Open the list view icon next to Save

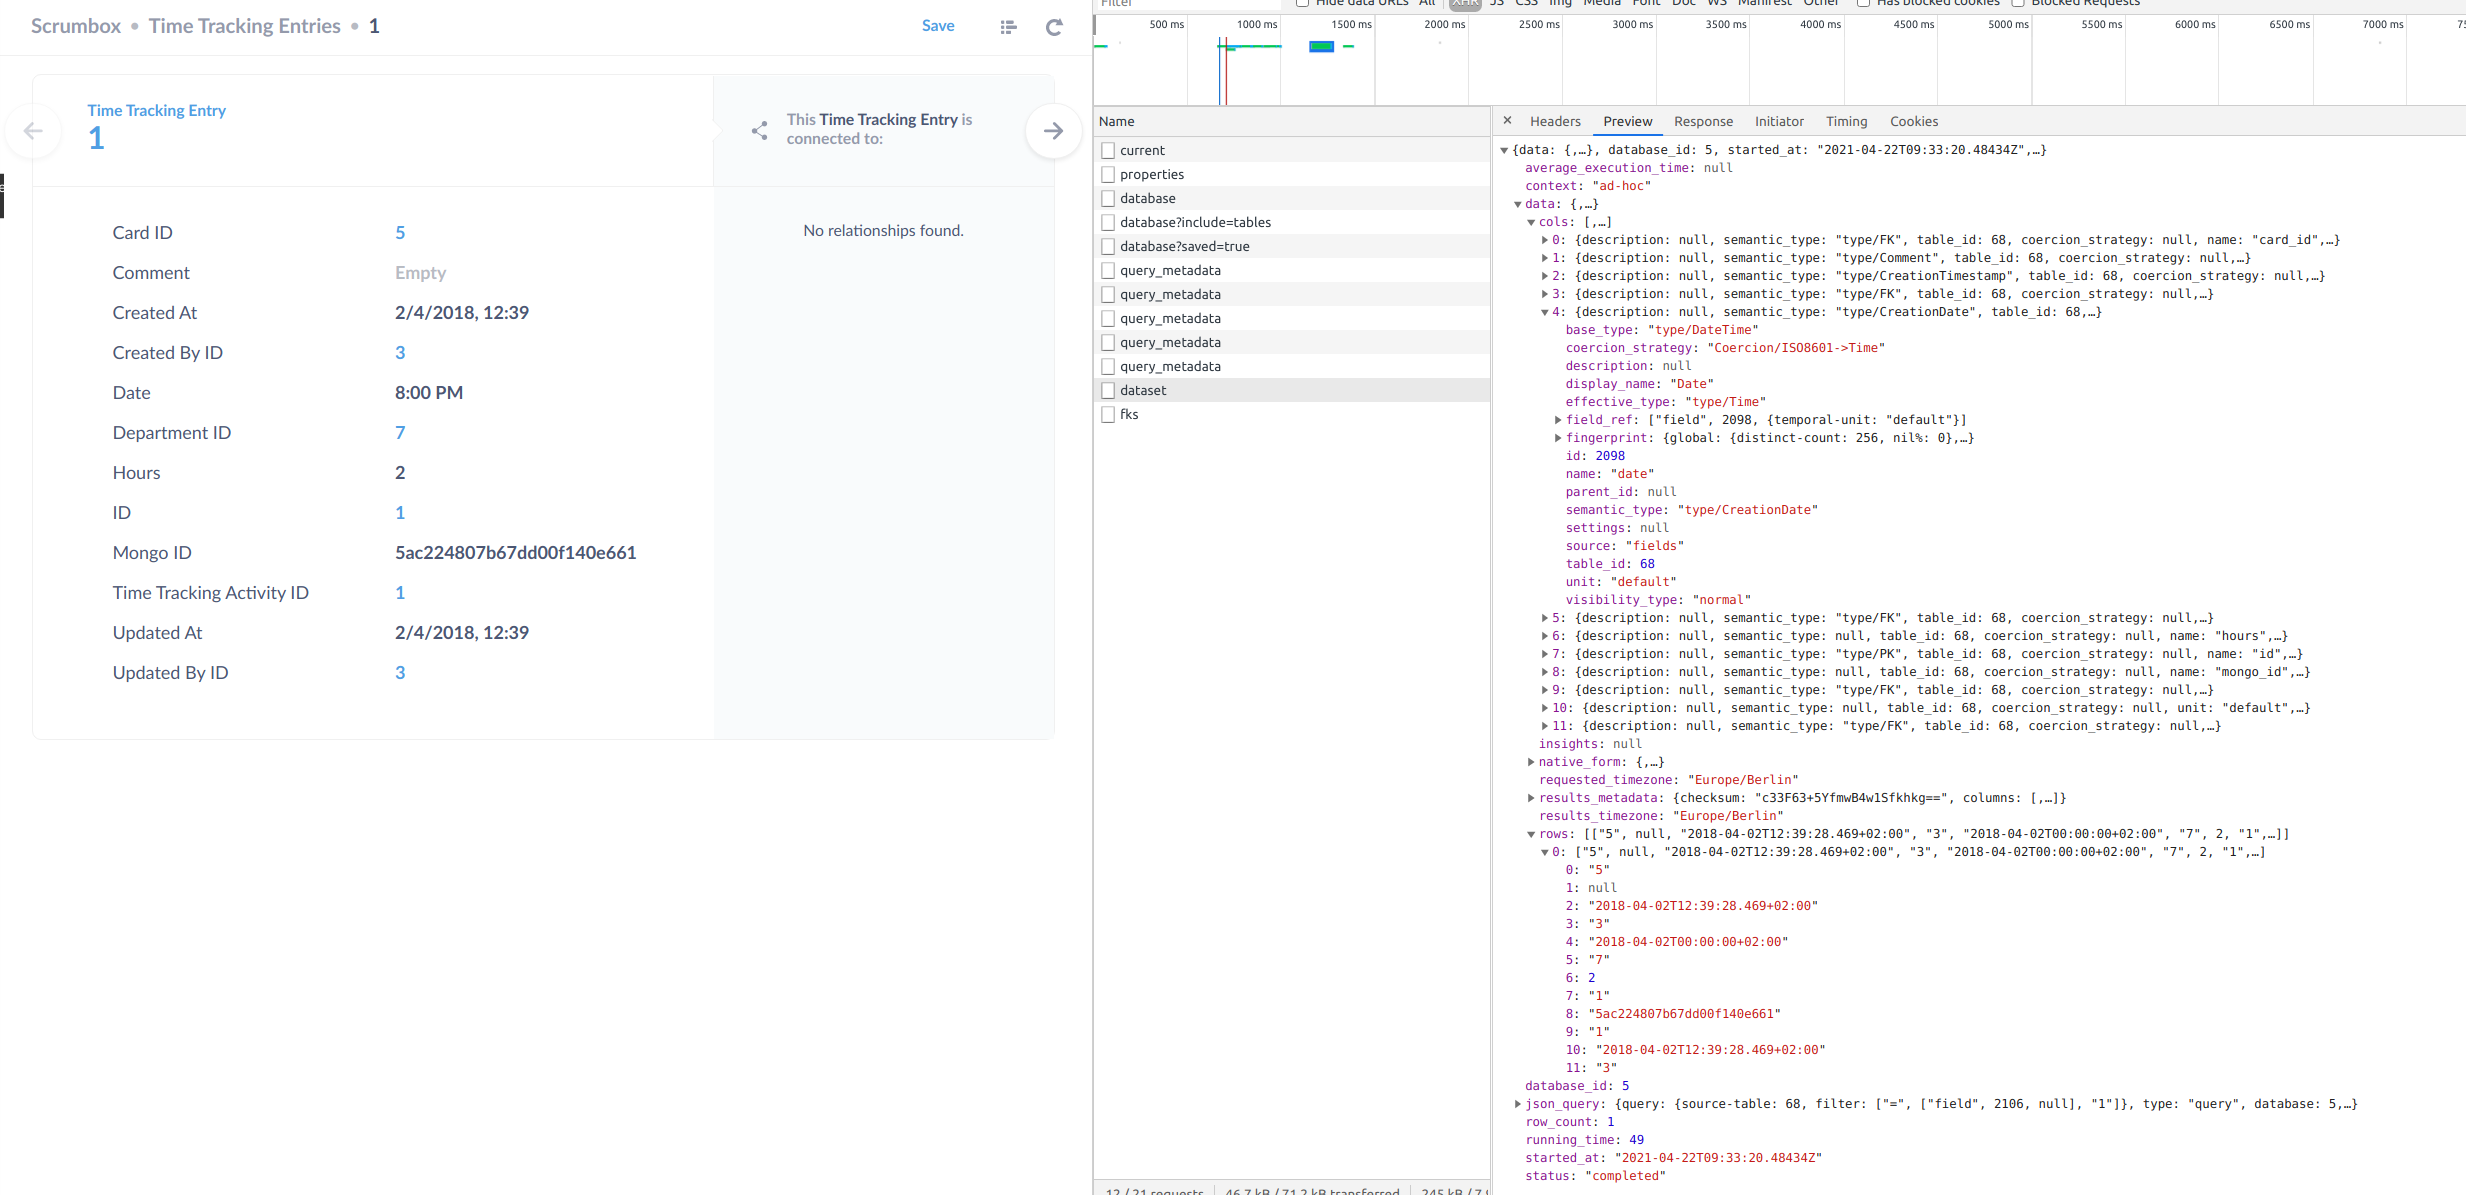[1008, 26]
